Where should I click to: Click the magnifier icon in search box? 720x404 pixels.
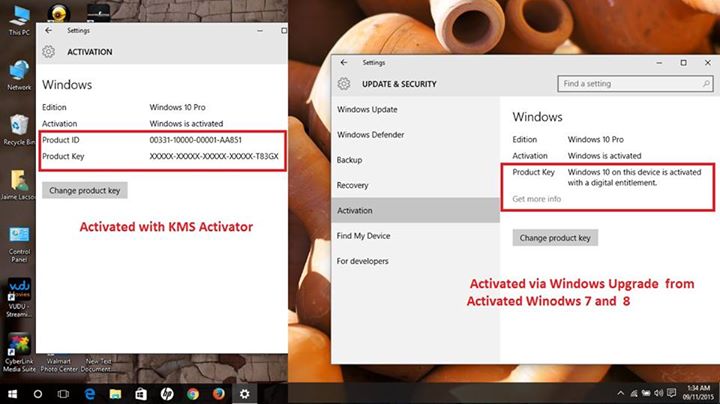[x=706, y=84]
